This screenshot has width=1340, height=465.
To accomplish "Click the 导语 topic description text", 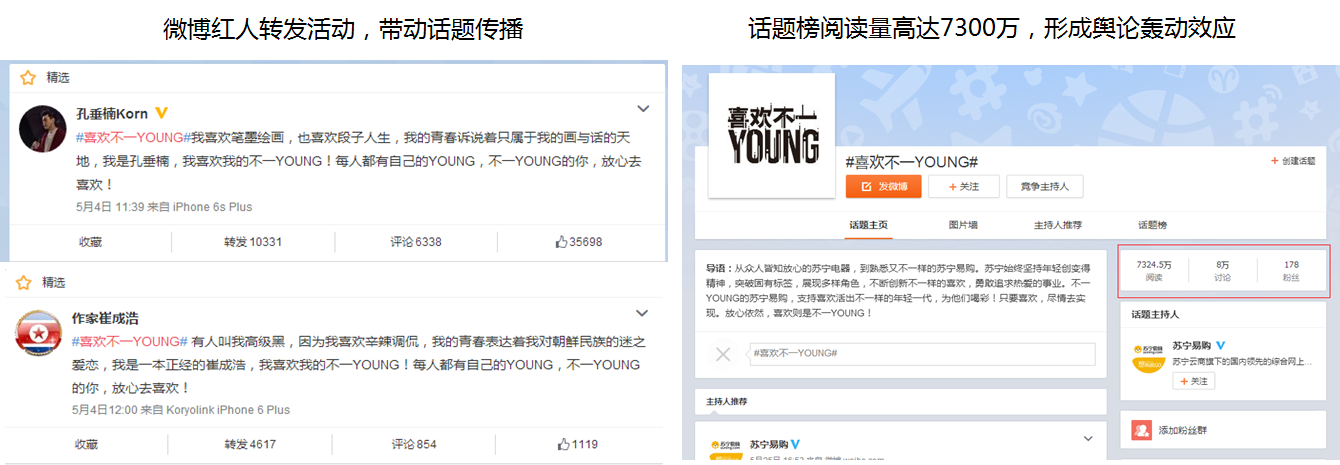I will 899,291.
